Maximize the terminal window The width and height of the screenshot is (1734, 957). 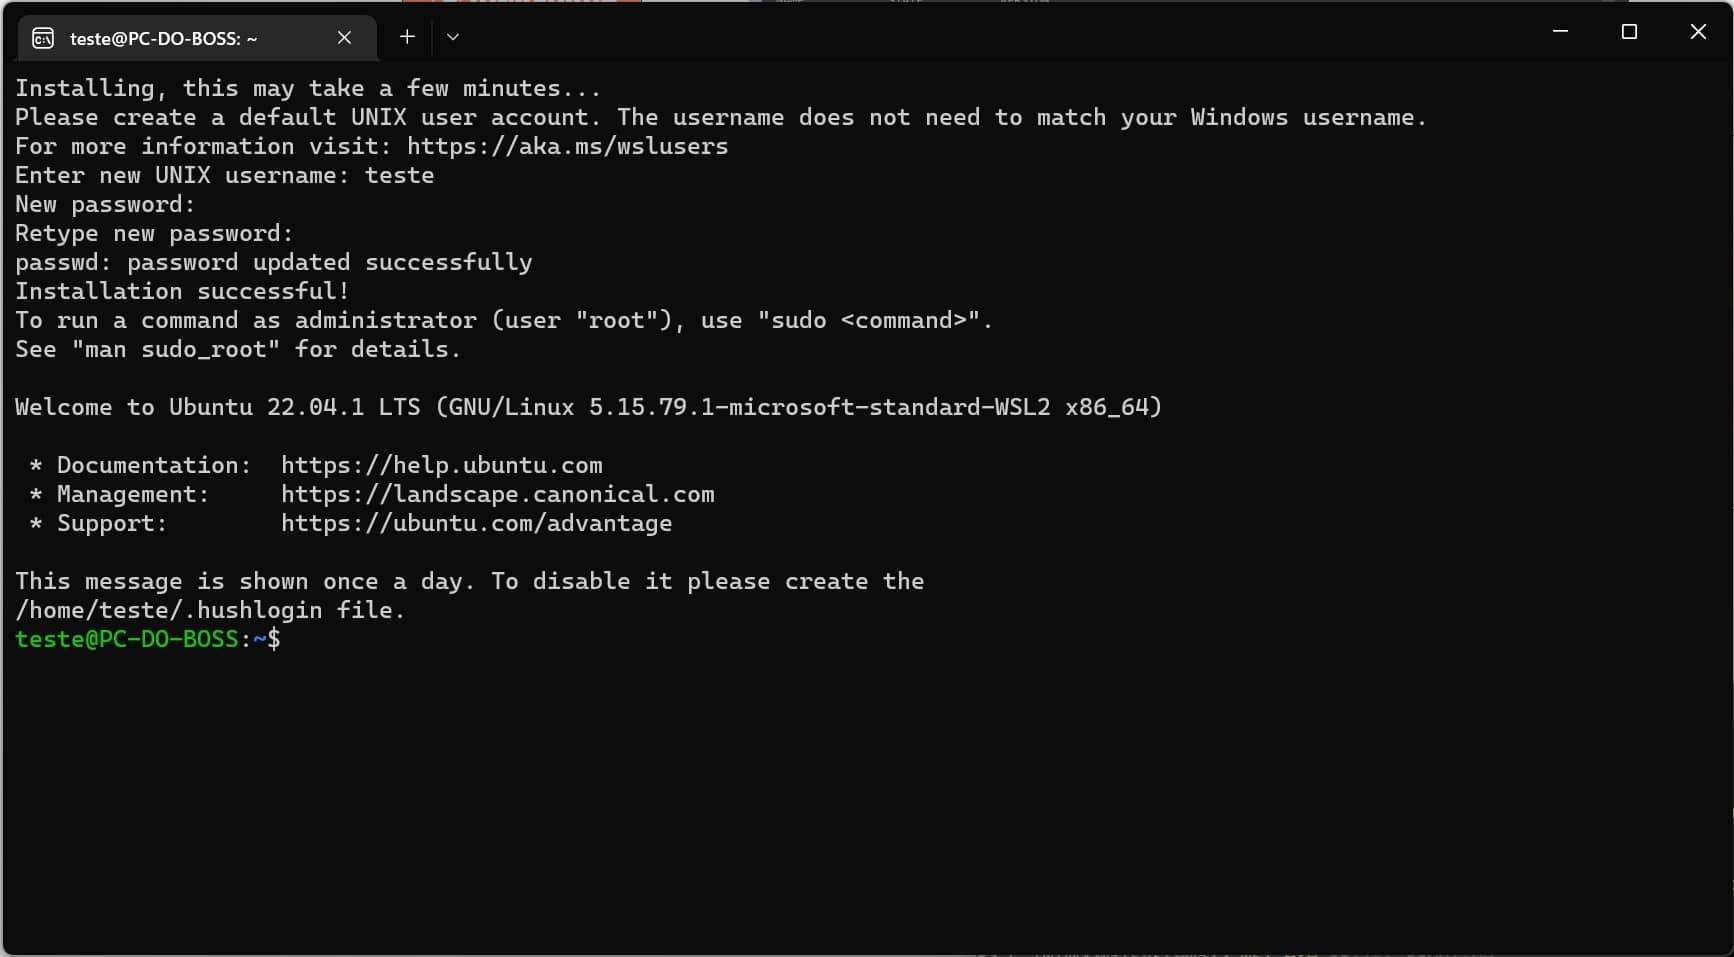[1629, 32]
